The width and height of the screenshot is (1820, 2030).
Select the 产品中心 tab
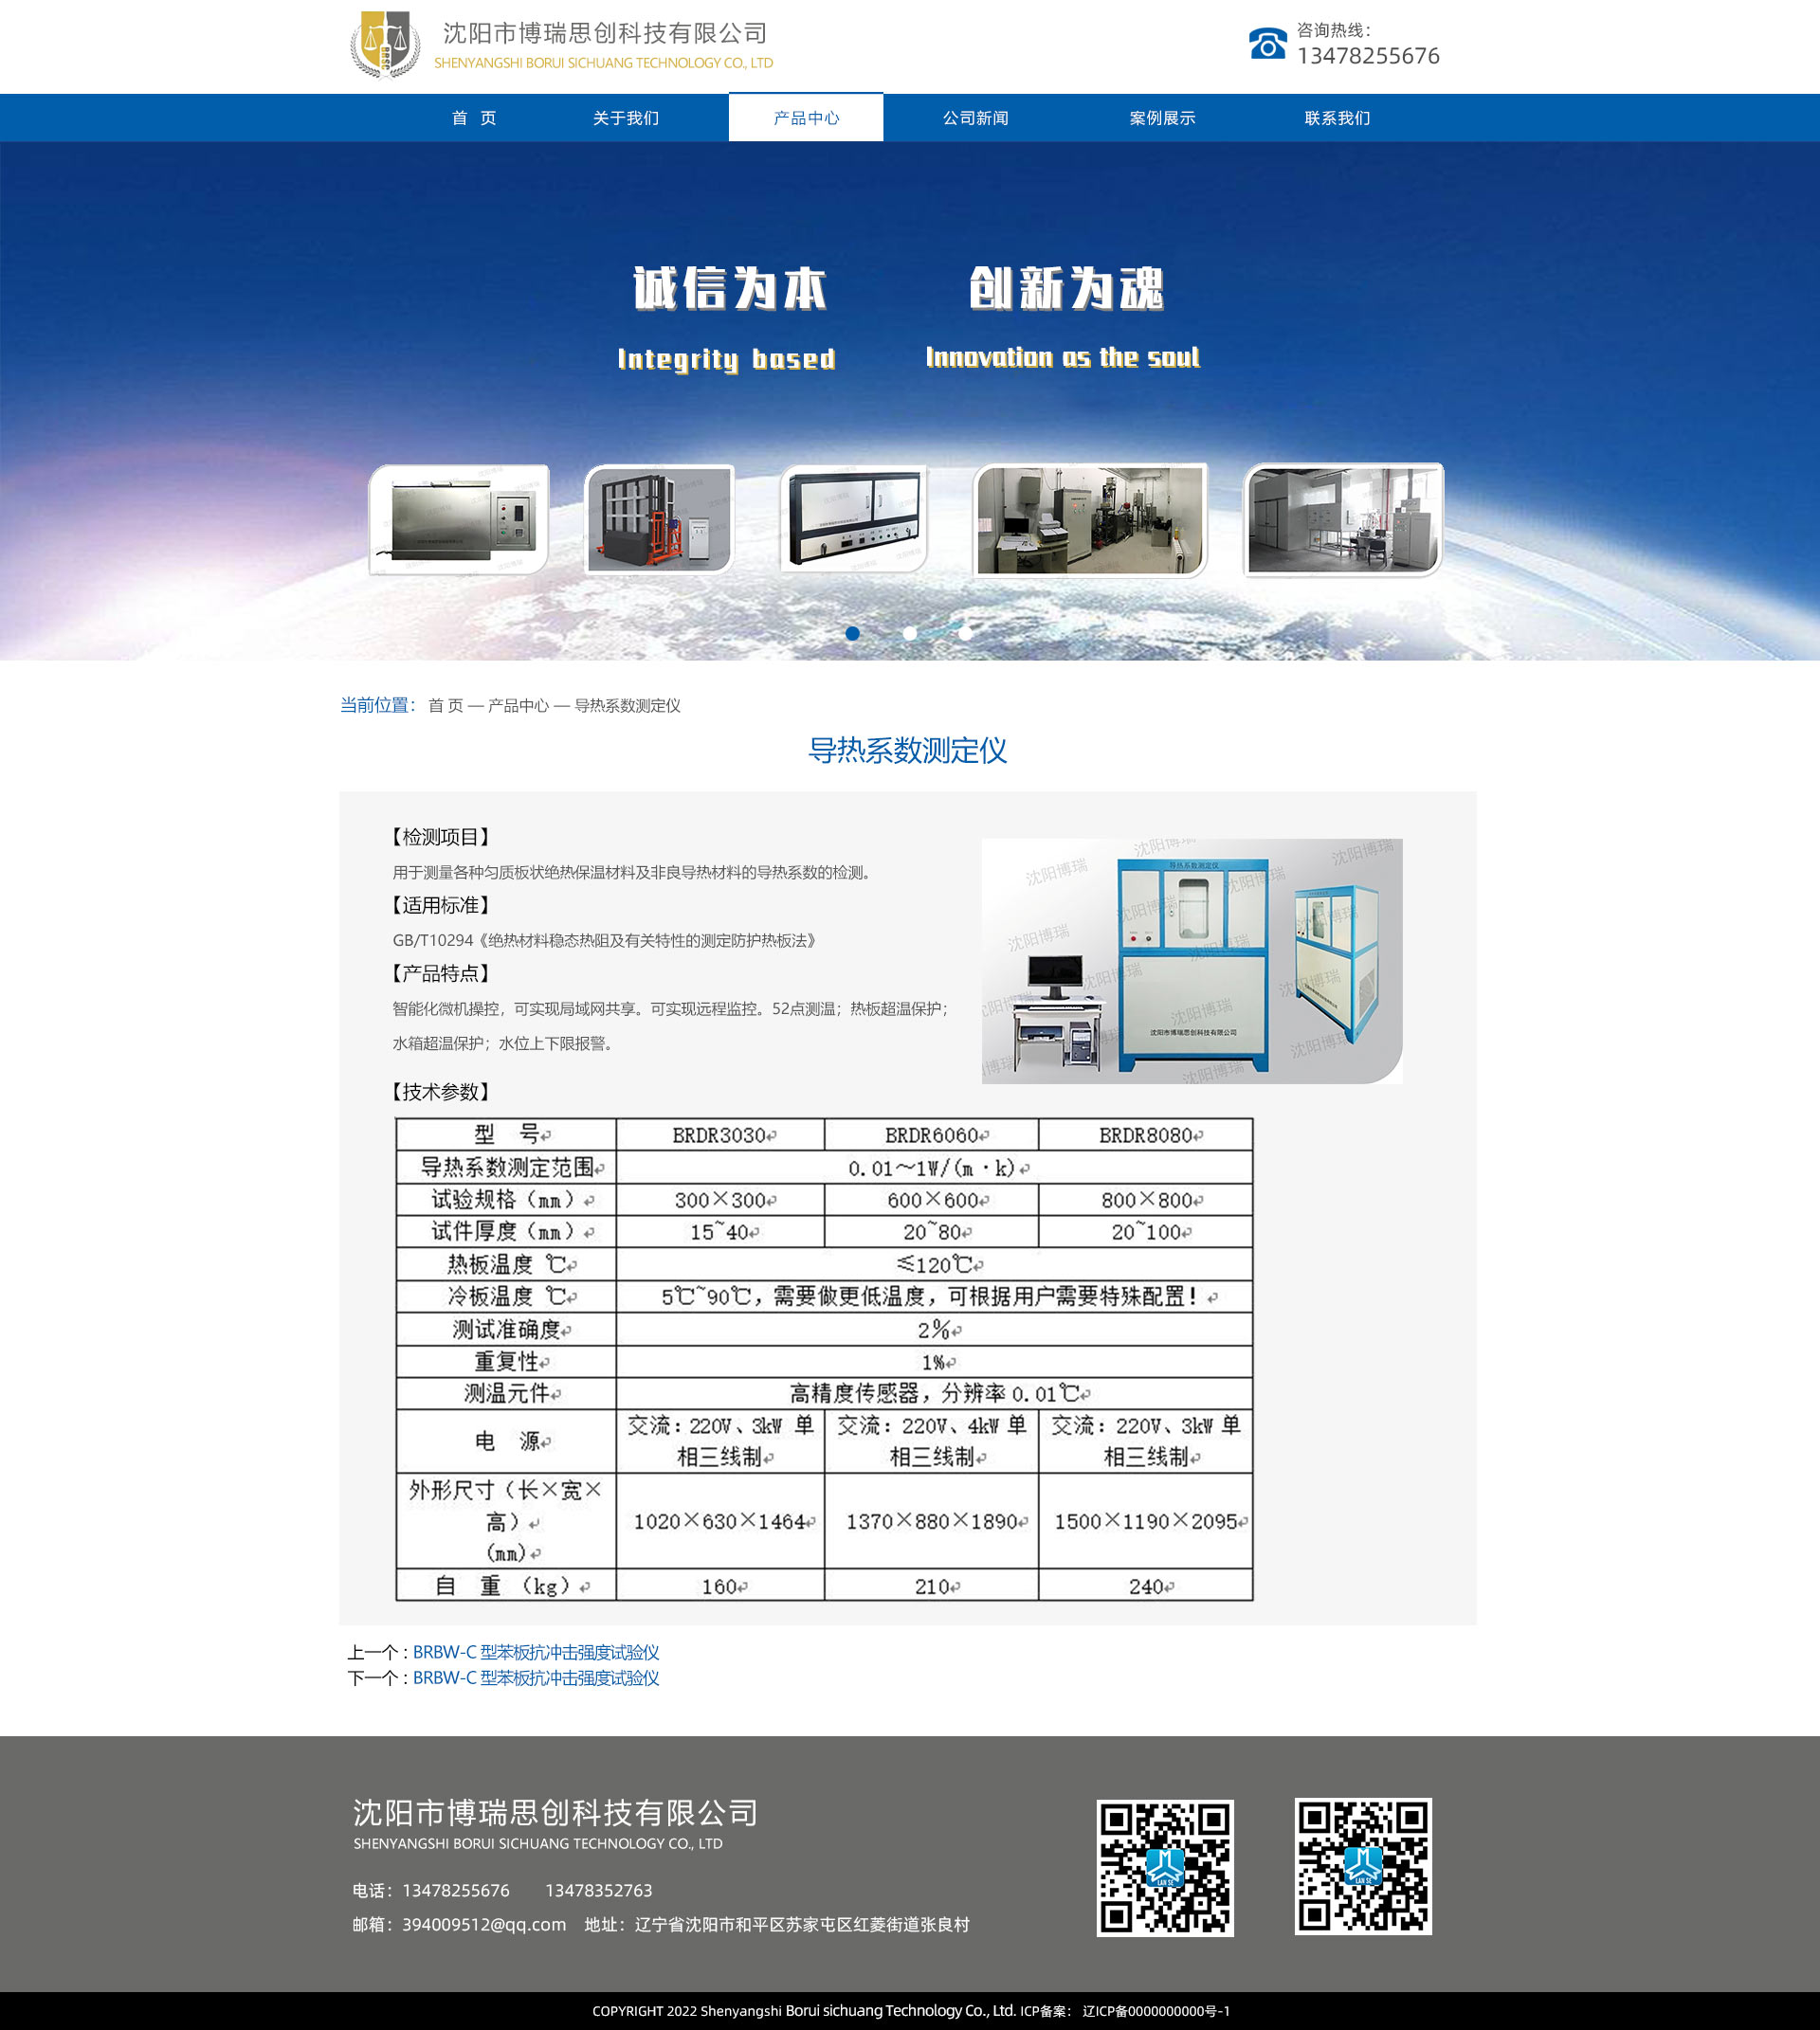pos(810,118)
